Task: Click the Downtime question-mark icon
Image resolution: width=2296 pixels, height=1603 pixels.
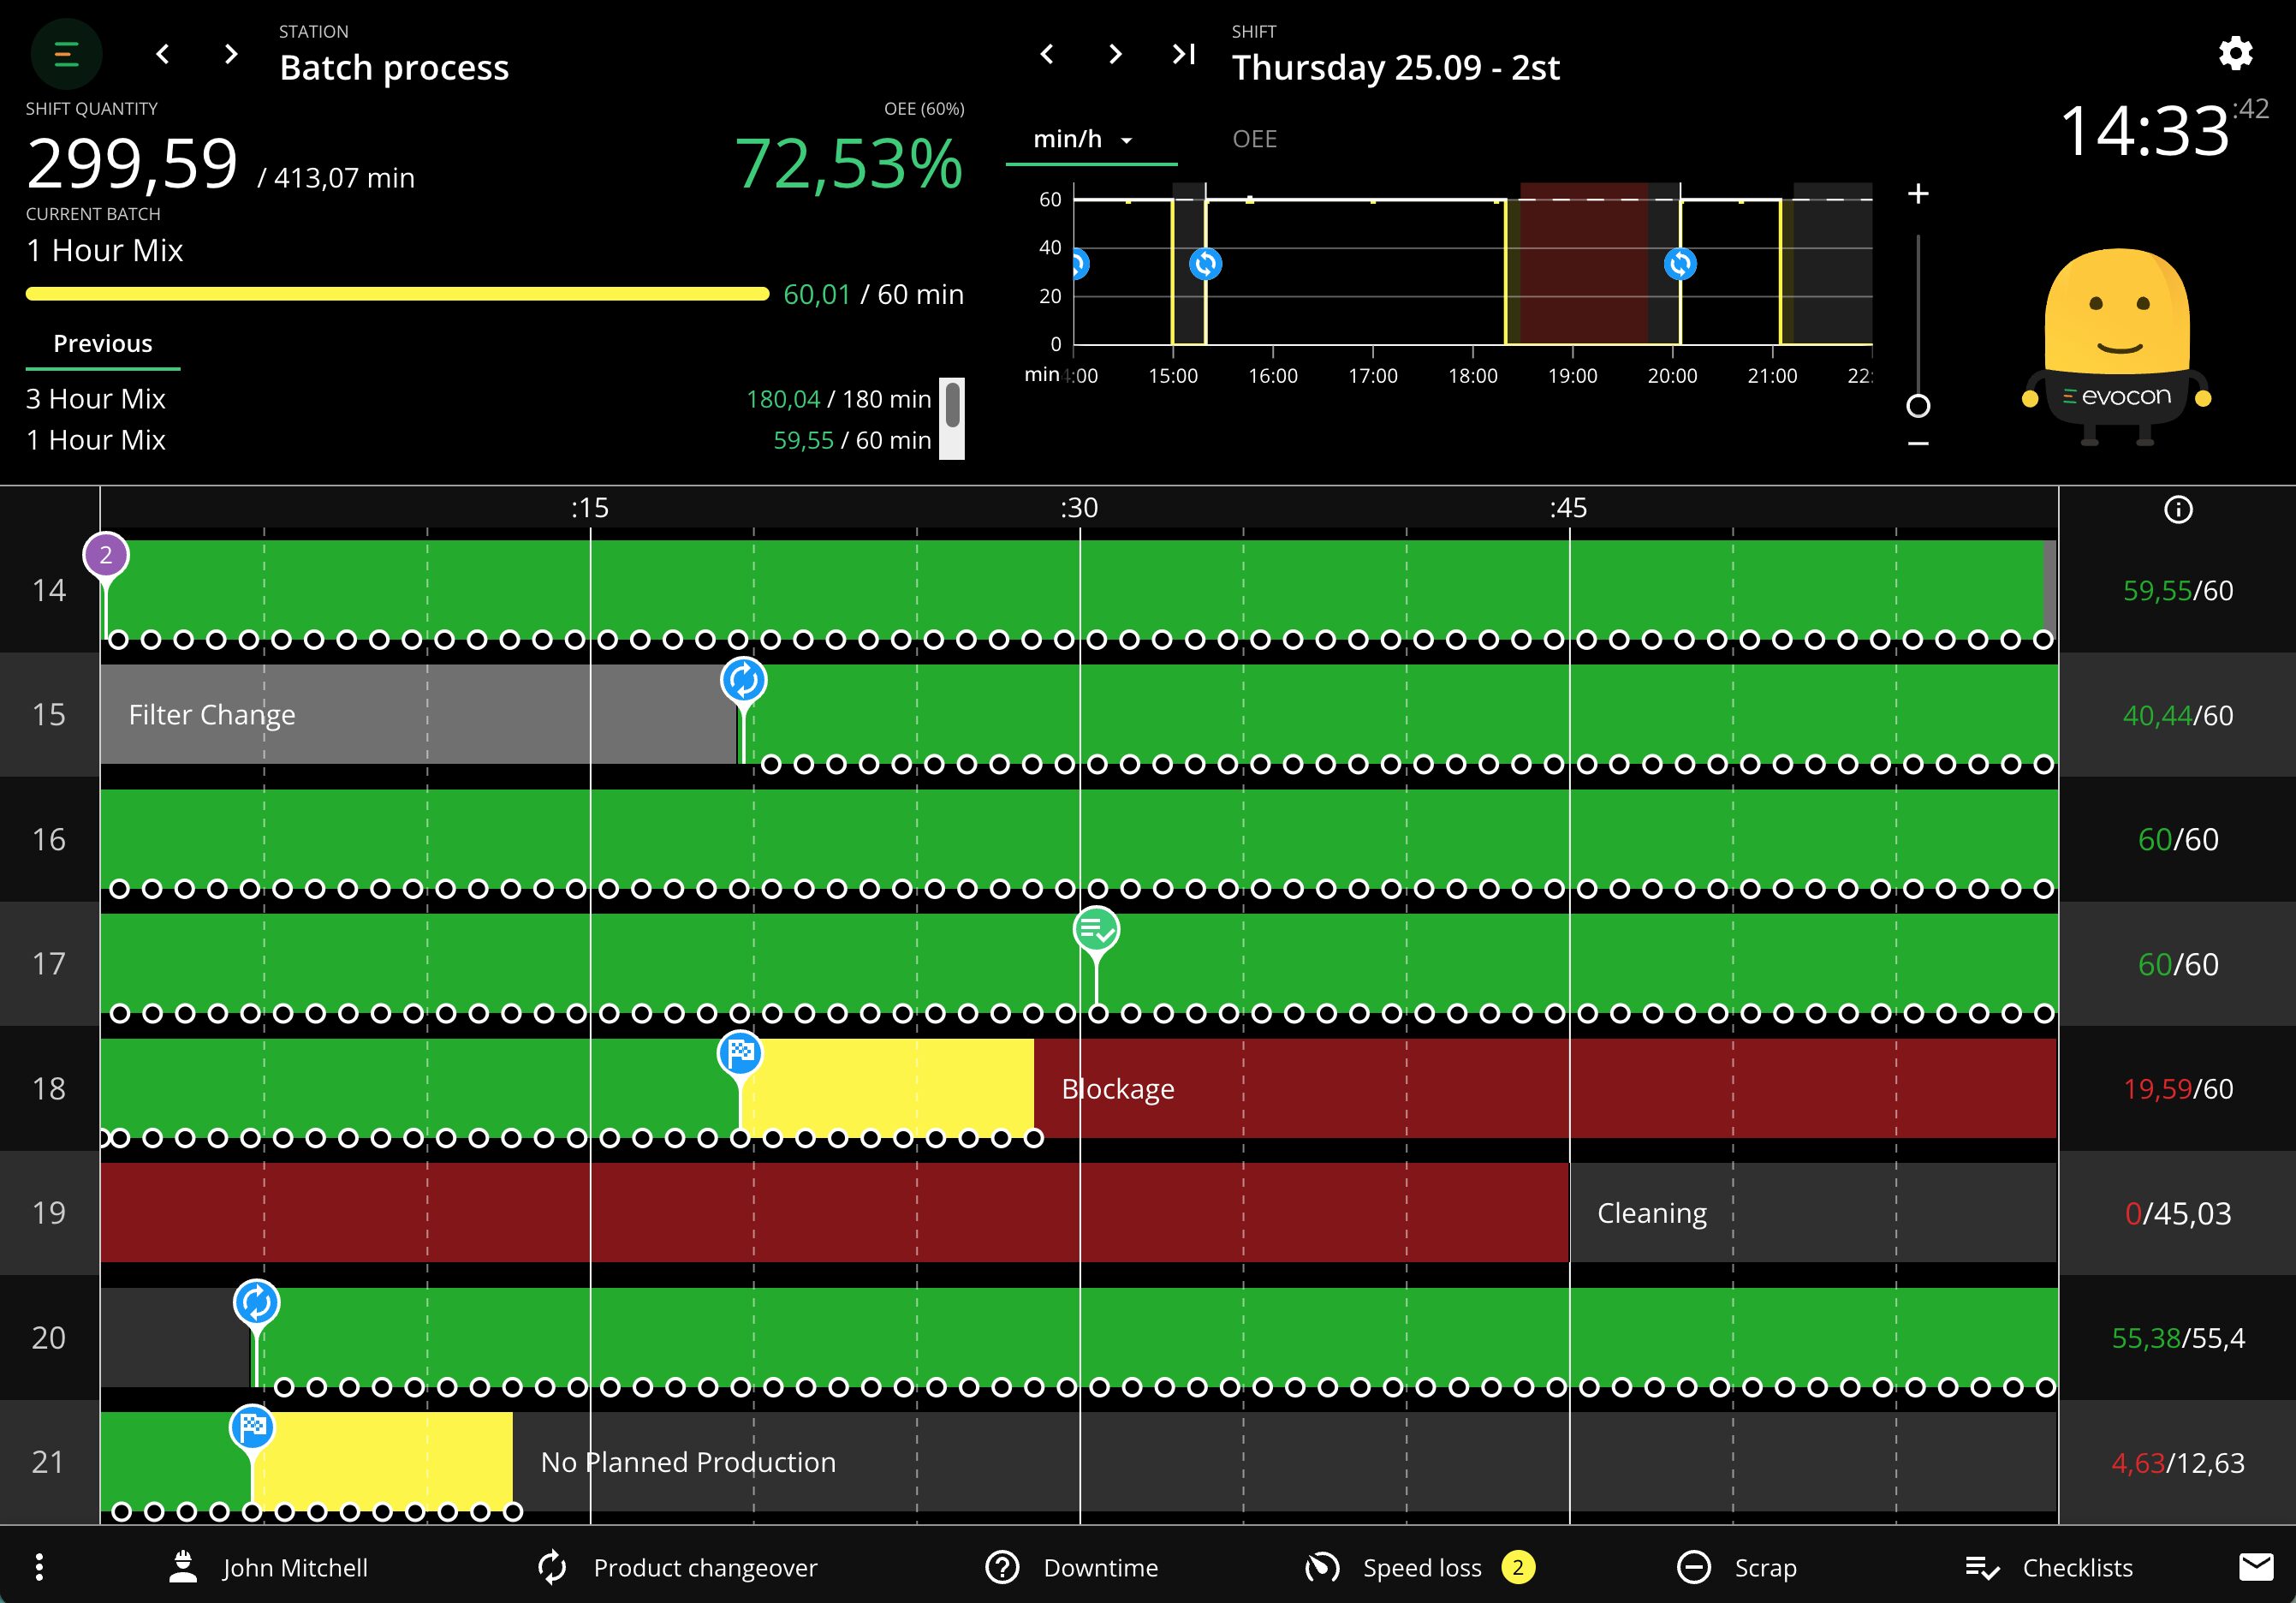Action: pos(1003,1567)
